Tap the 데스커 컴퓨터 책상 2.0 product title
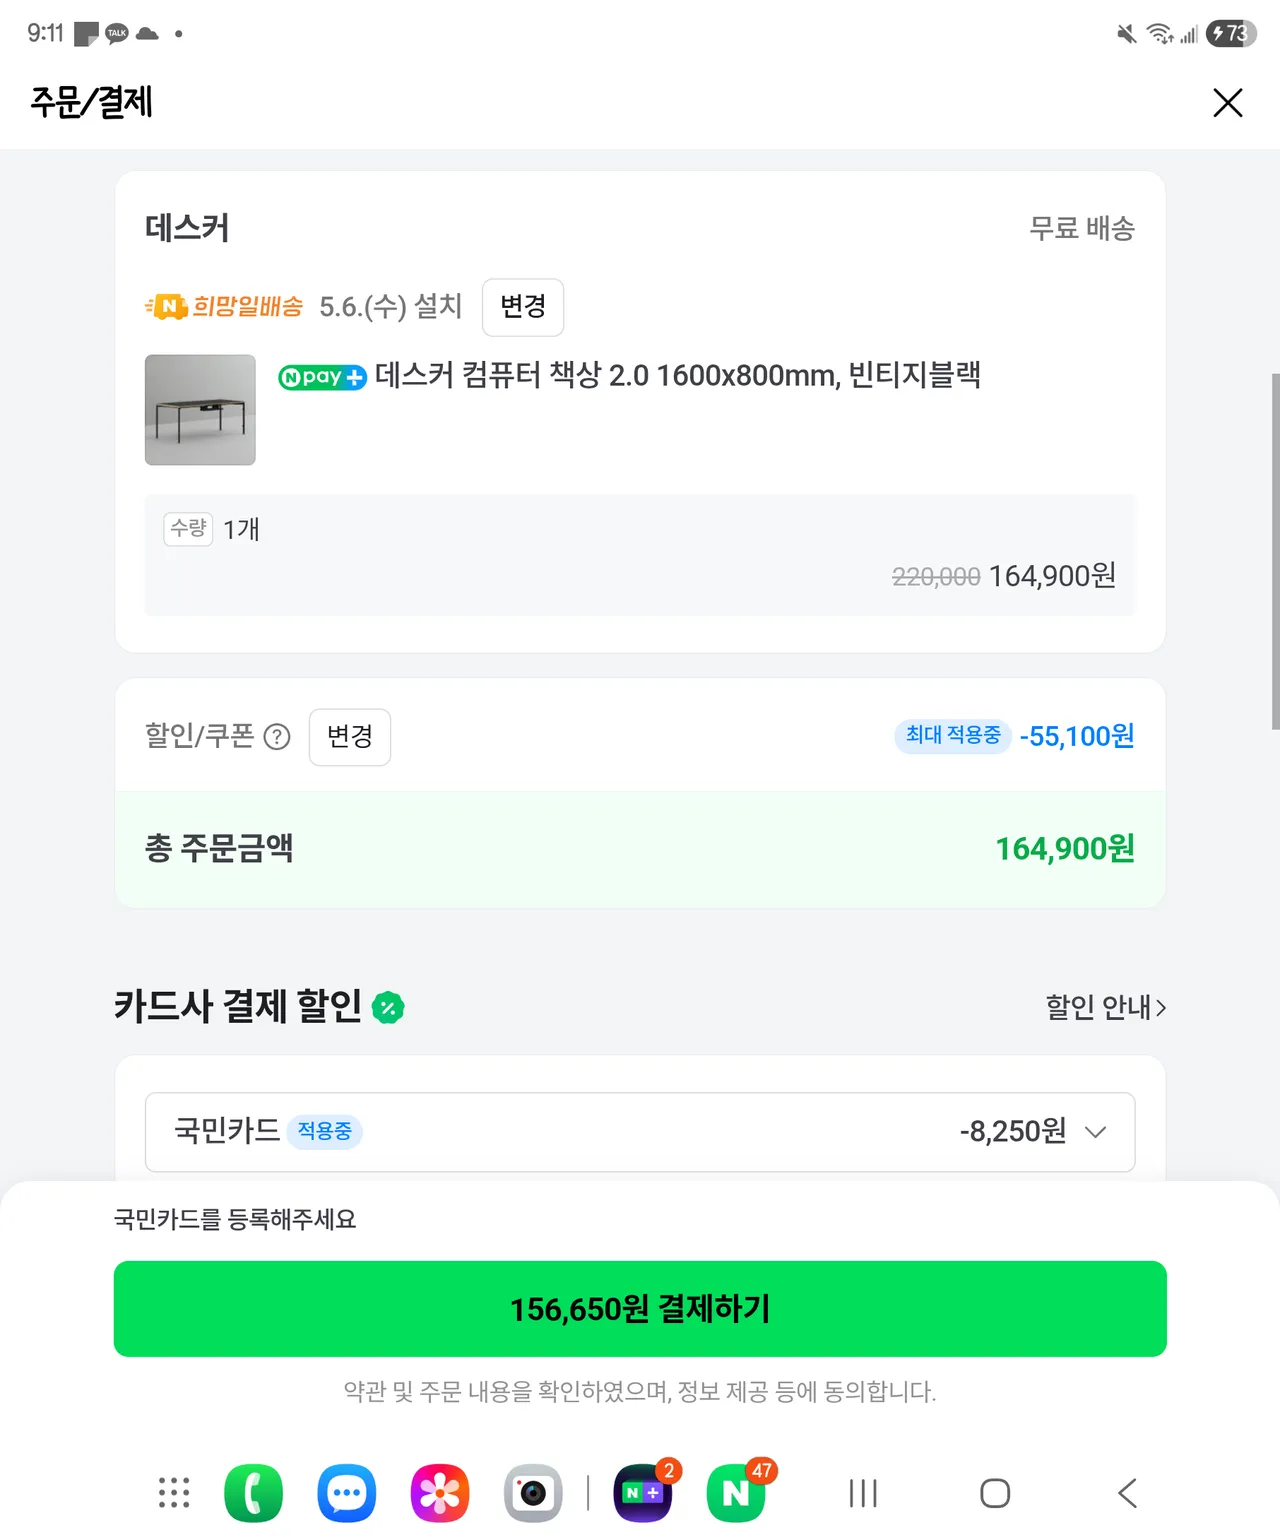The image size is (1280, 1537). point(677,376)
